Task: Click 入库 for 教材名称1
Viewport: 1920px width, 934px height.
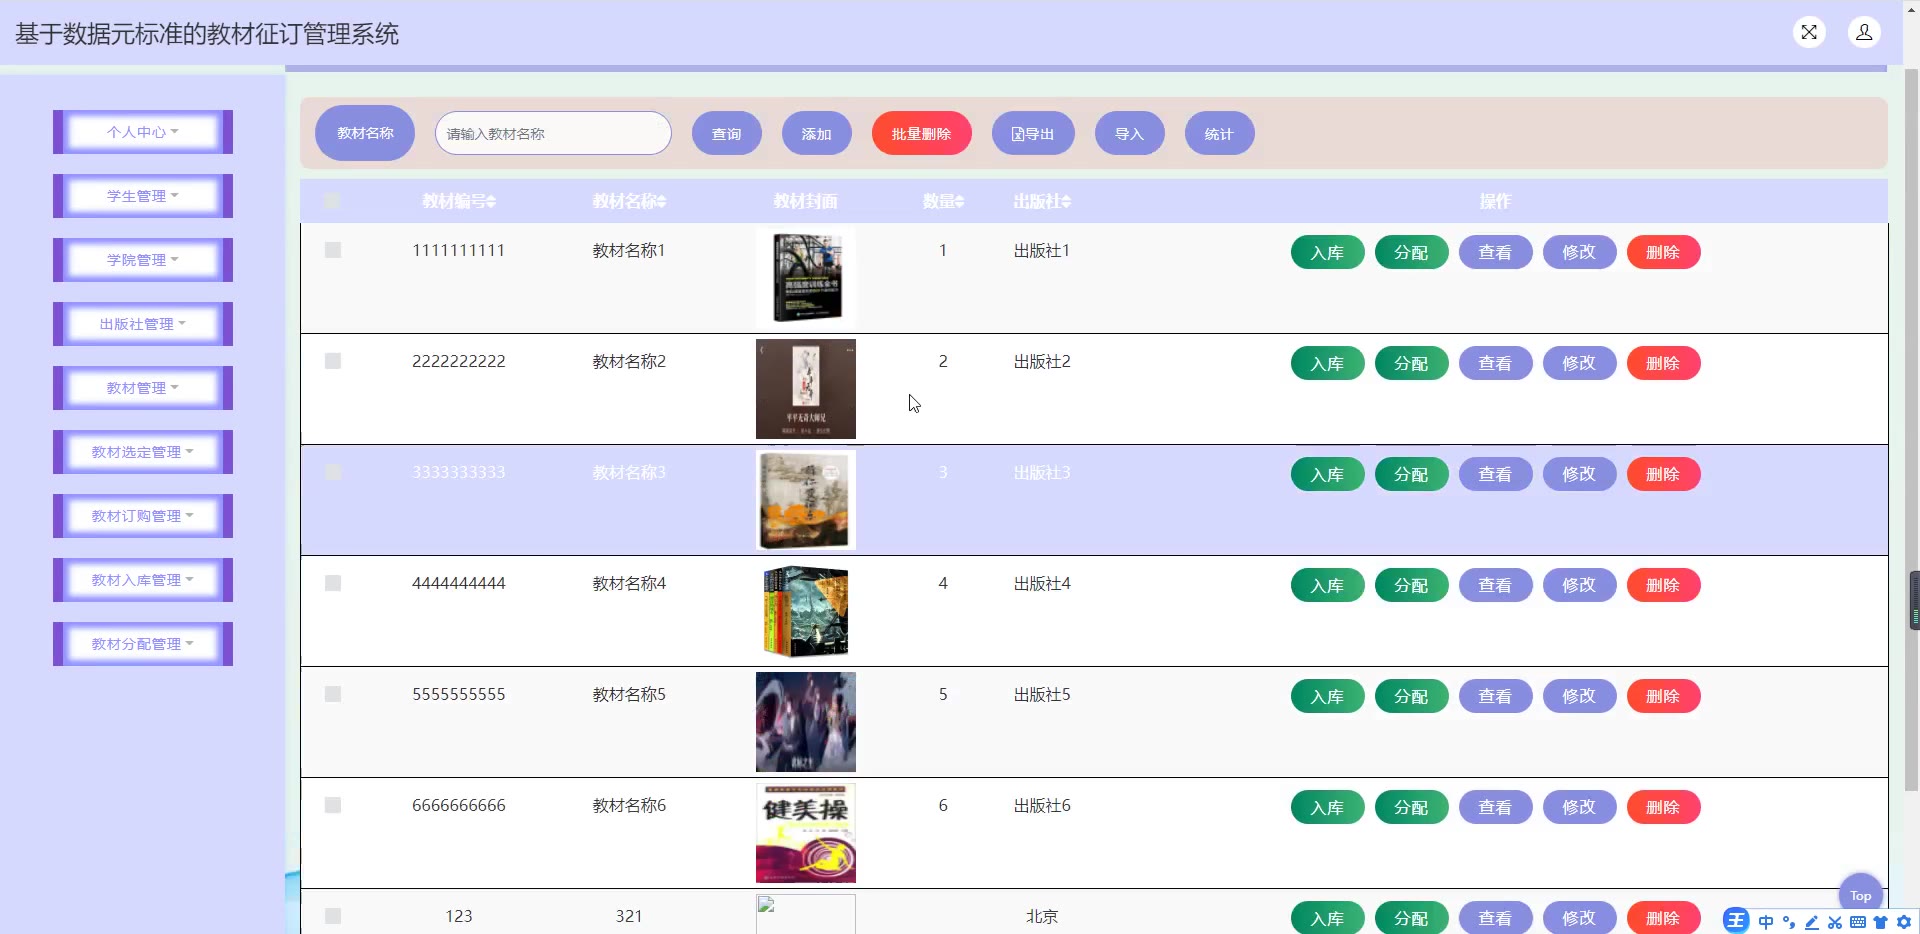Action: pyautogui.click(x=1328, y=252)
